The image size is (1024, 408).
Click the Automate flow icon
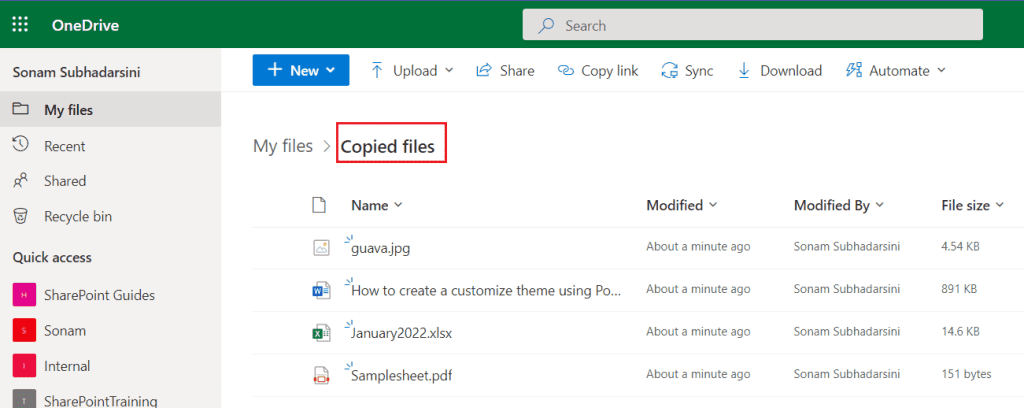tap(854, 71)
